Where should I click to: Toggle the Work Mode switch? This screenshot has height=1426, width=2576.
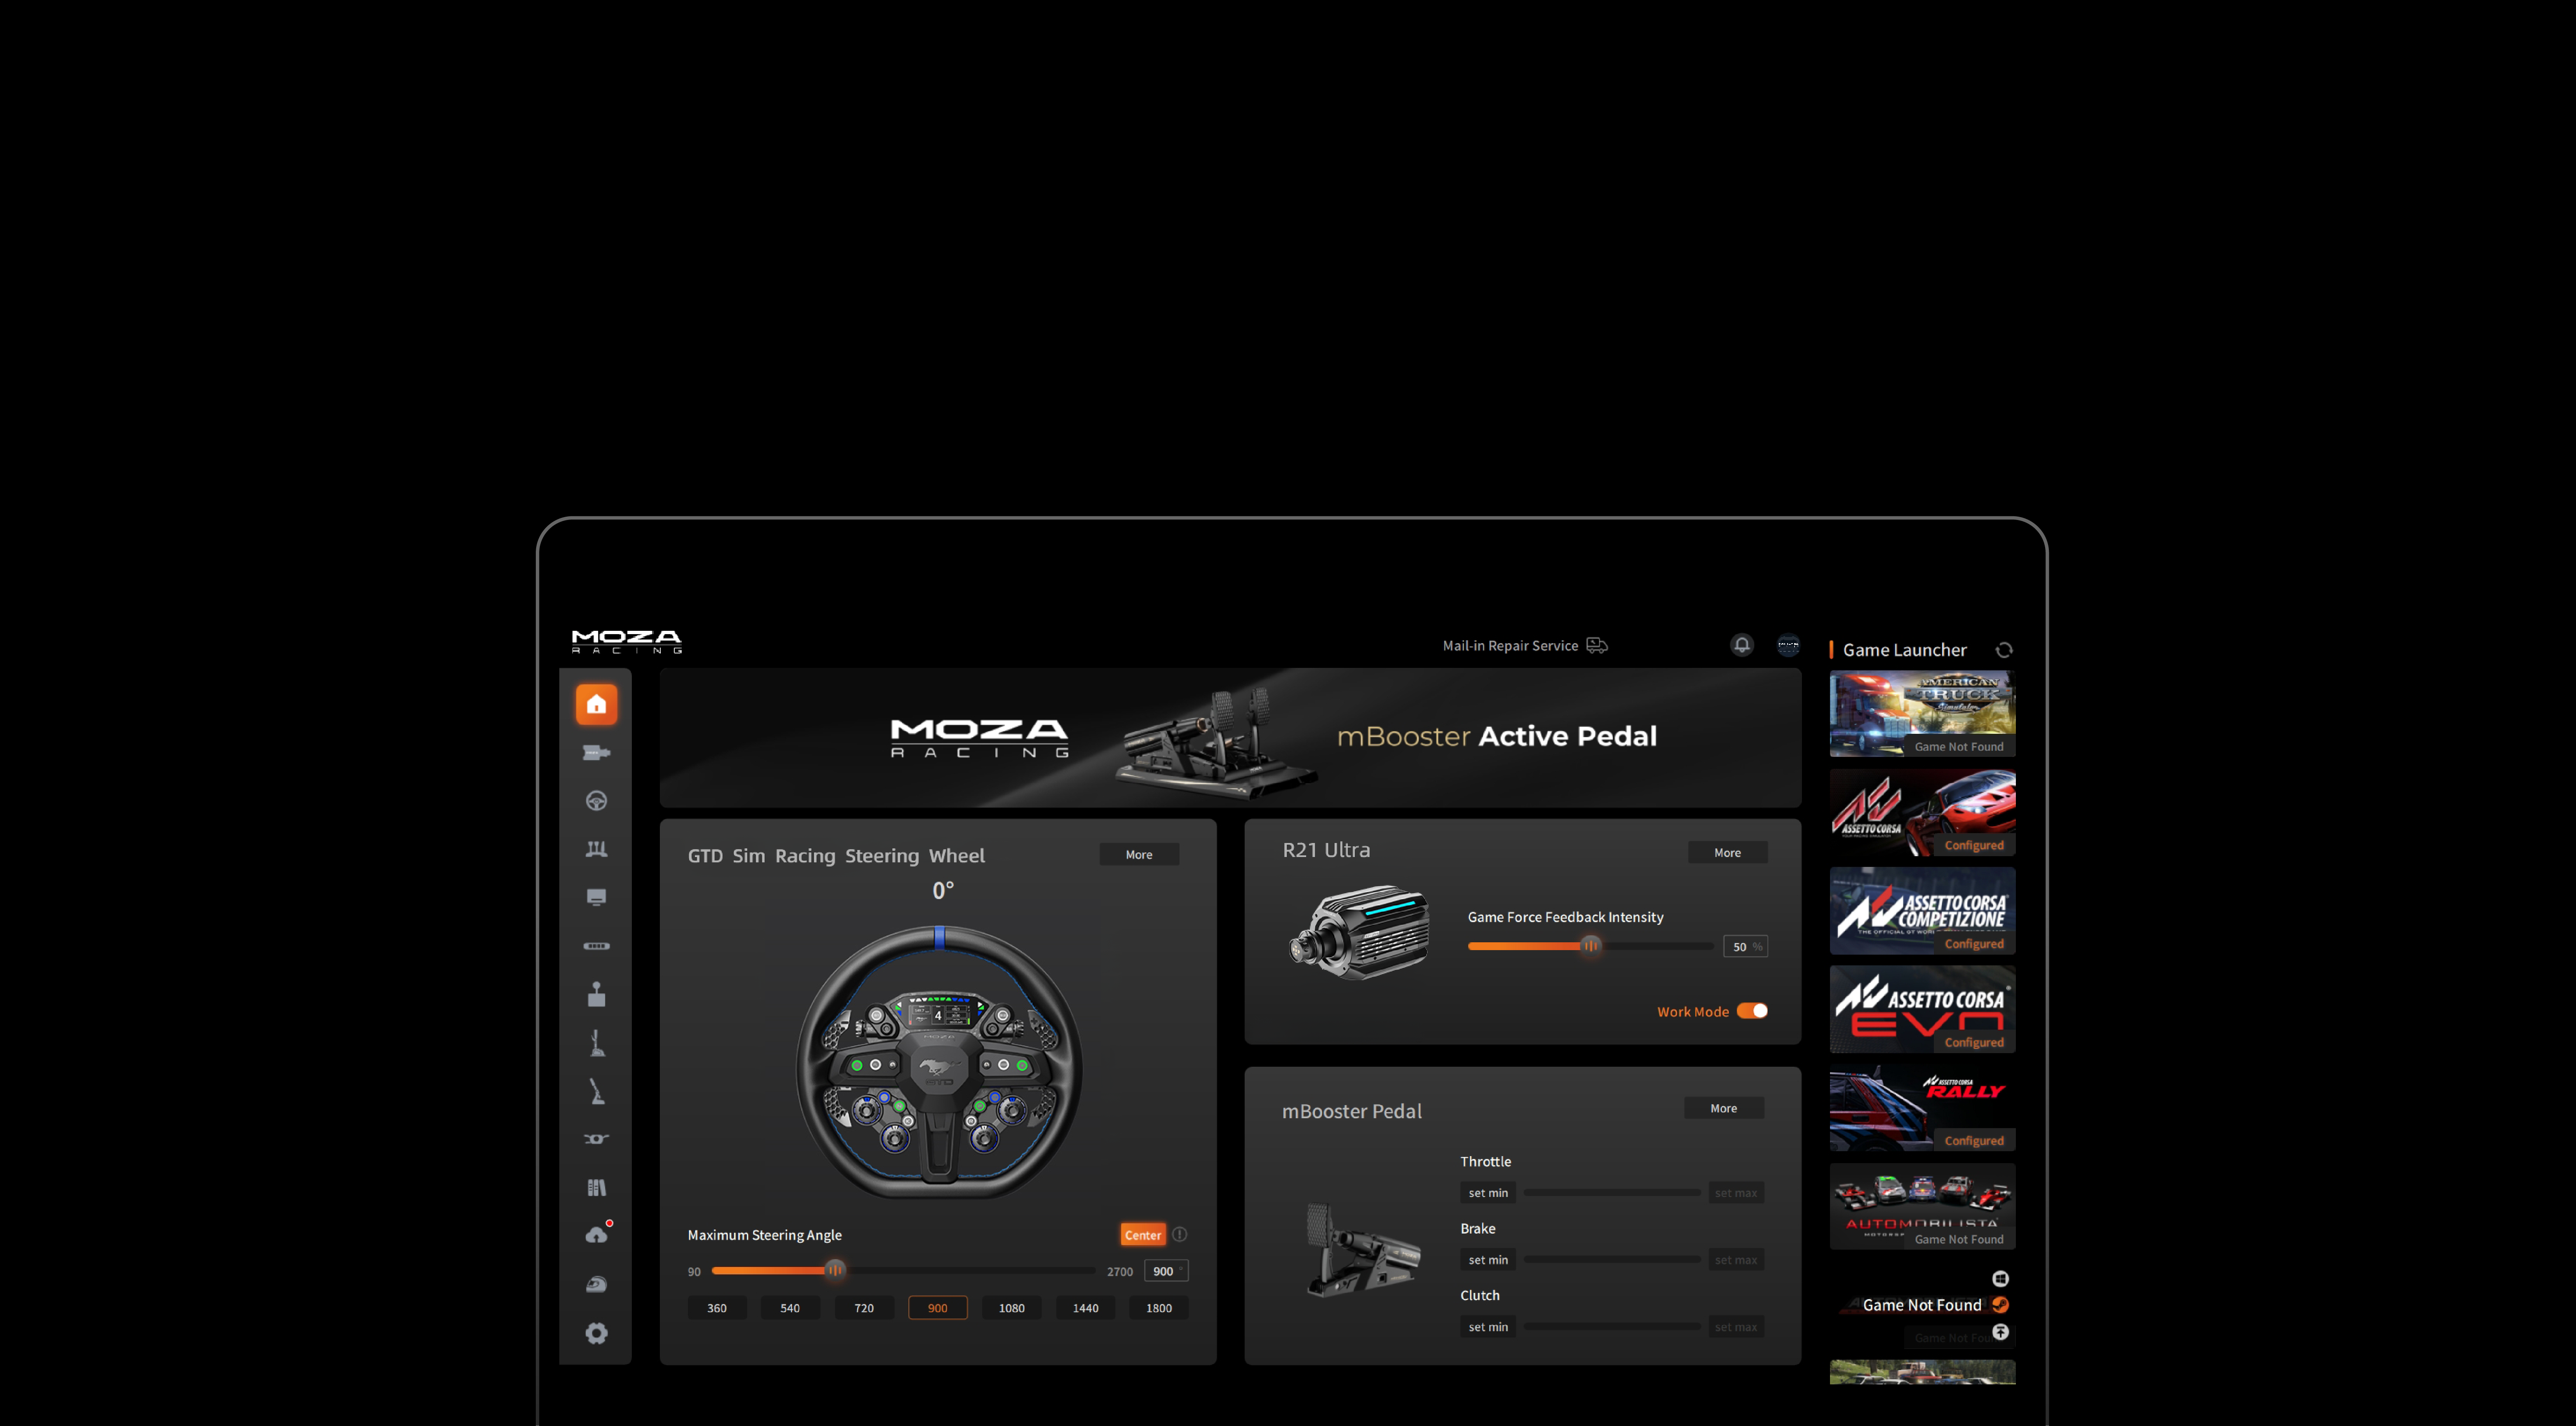[1752, 1011]
